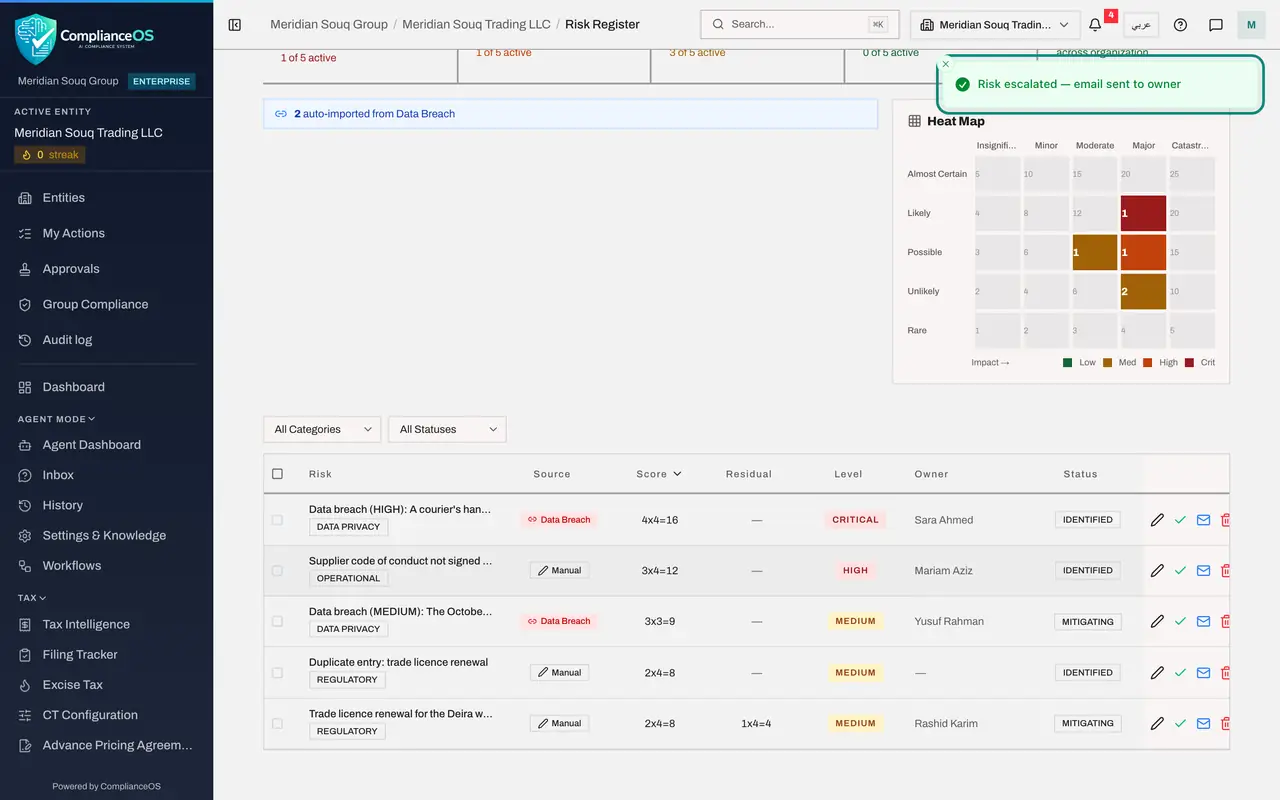Click Meridian Souq Trading LLC breadcrumb

(x=476, y=24)
